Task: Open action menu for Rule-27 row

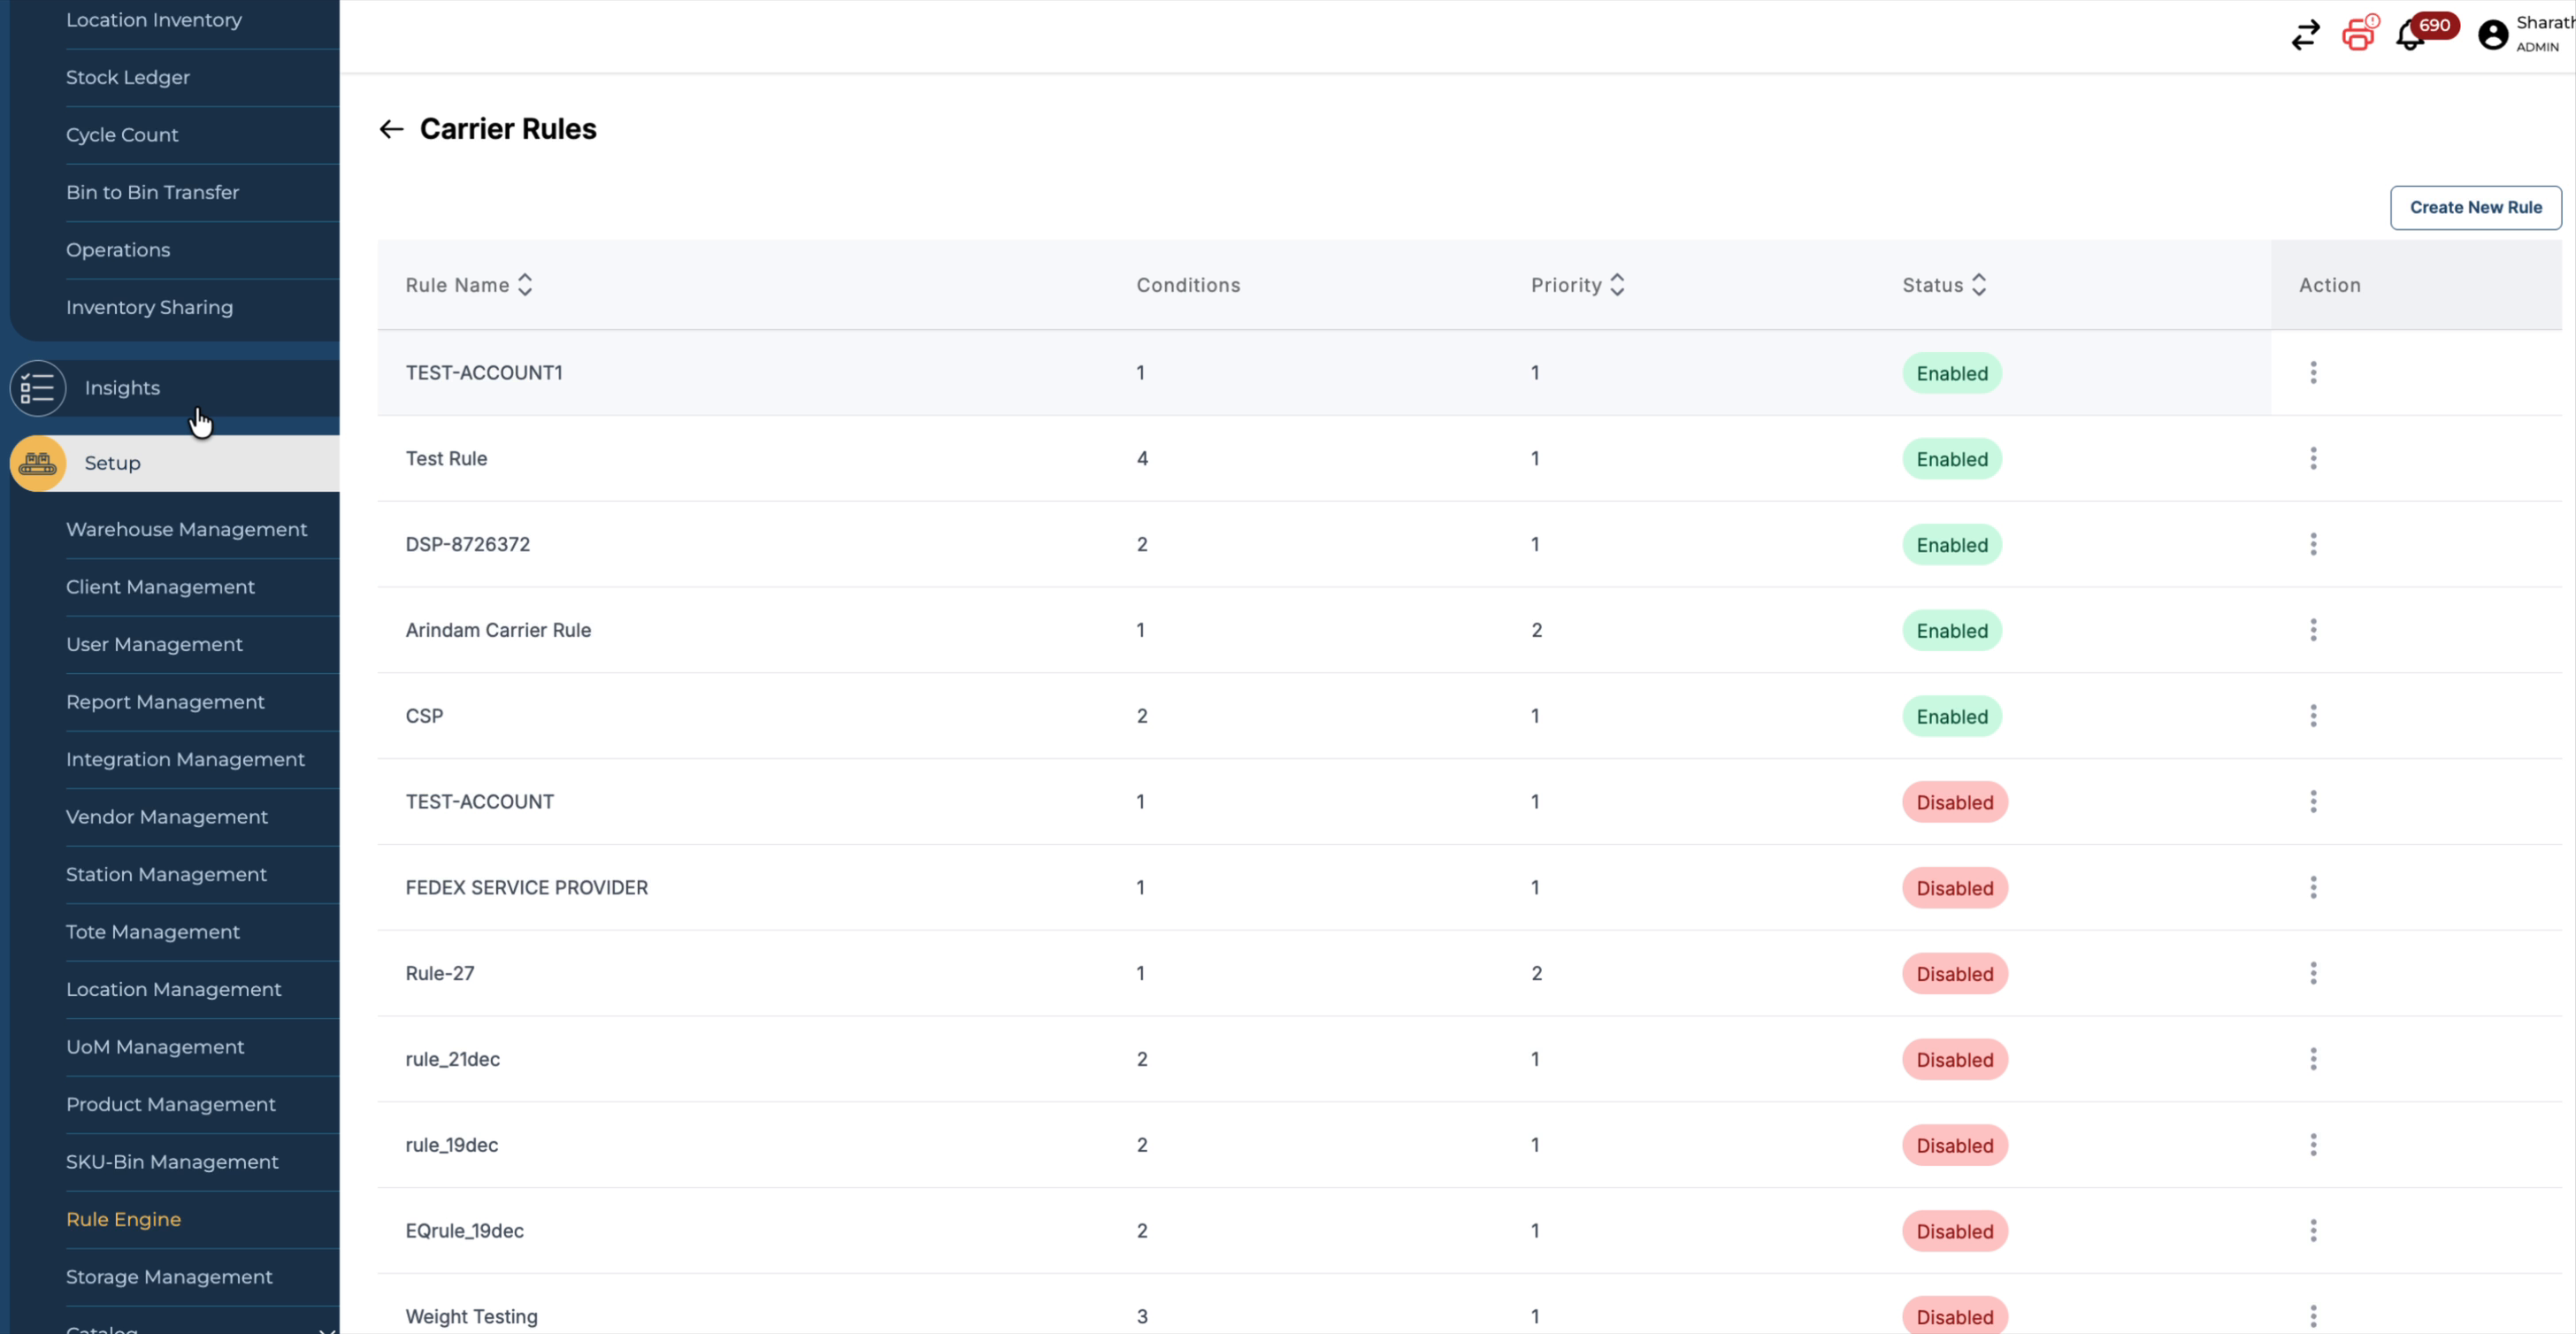Action: [2313, 974]
